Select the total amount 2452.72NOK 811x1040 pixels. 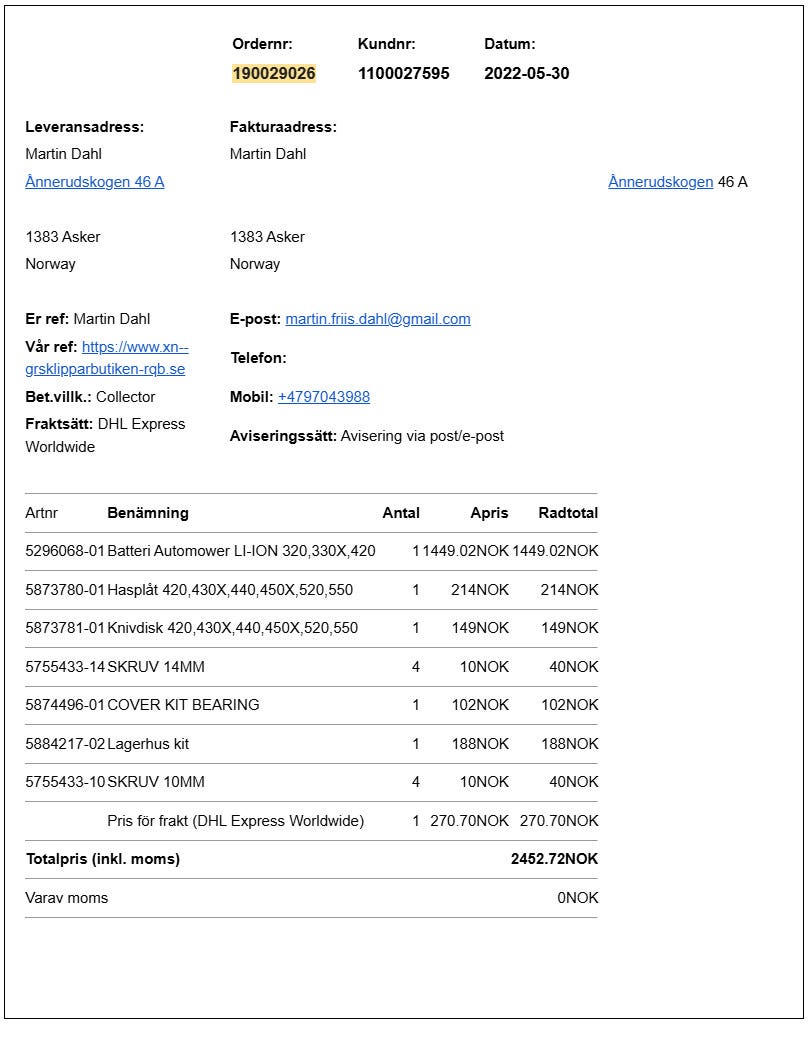tap(554, 859)
